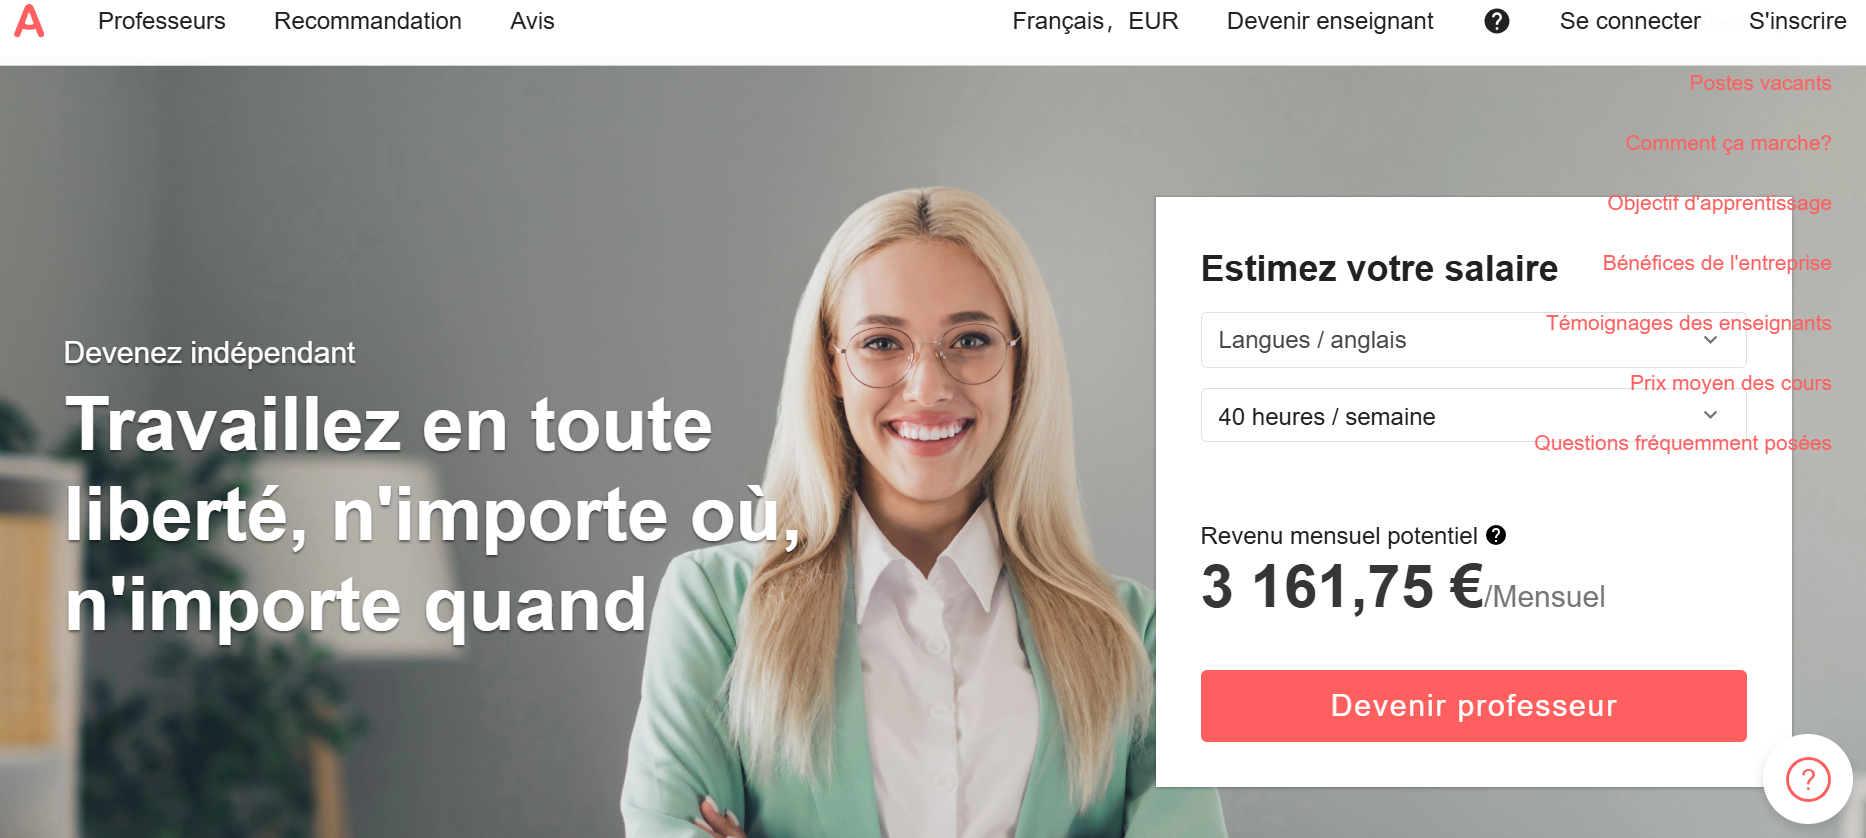
Task: Open the Recommandation menu item
Action: (368, 21)
